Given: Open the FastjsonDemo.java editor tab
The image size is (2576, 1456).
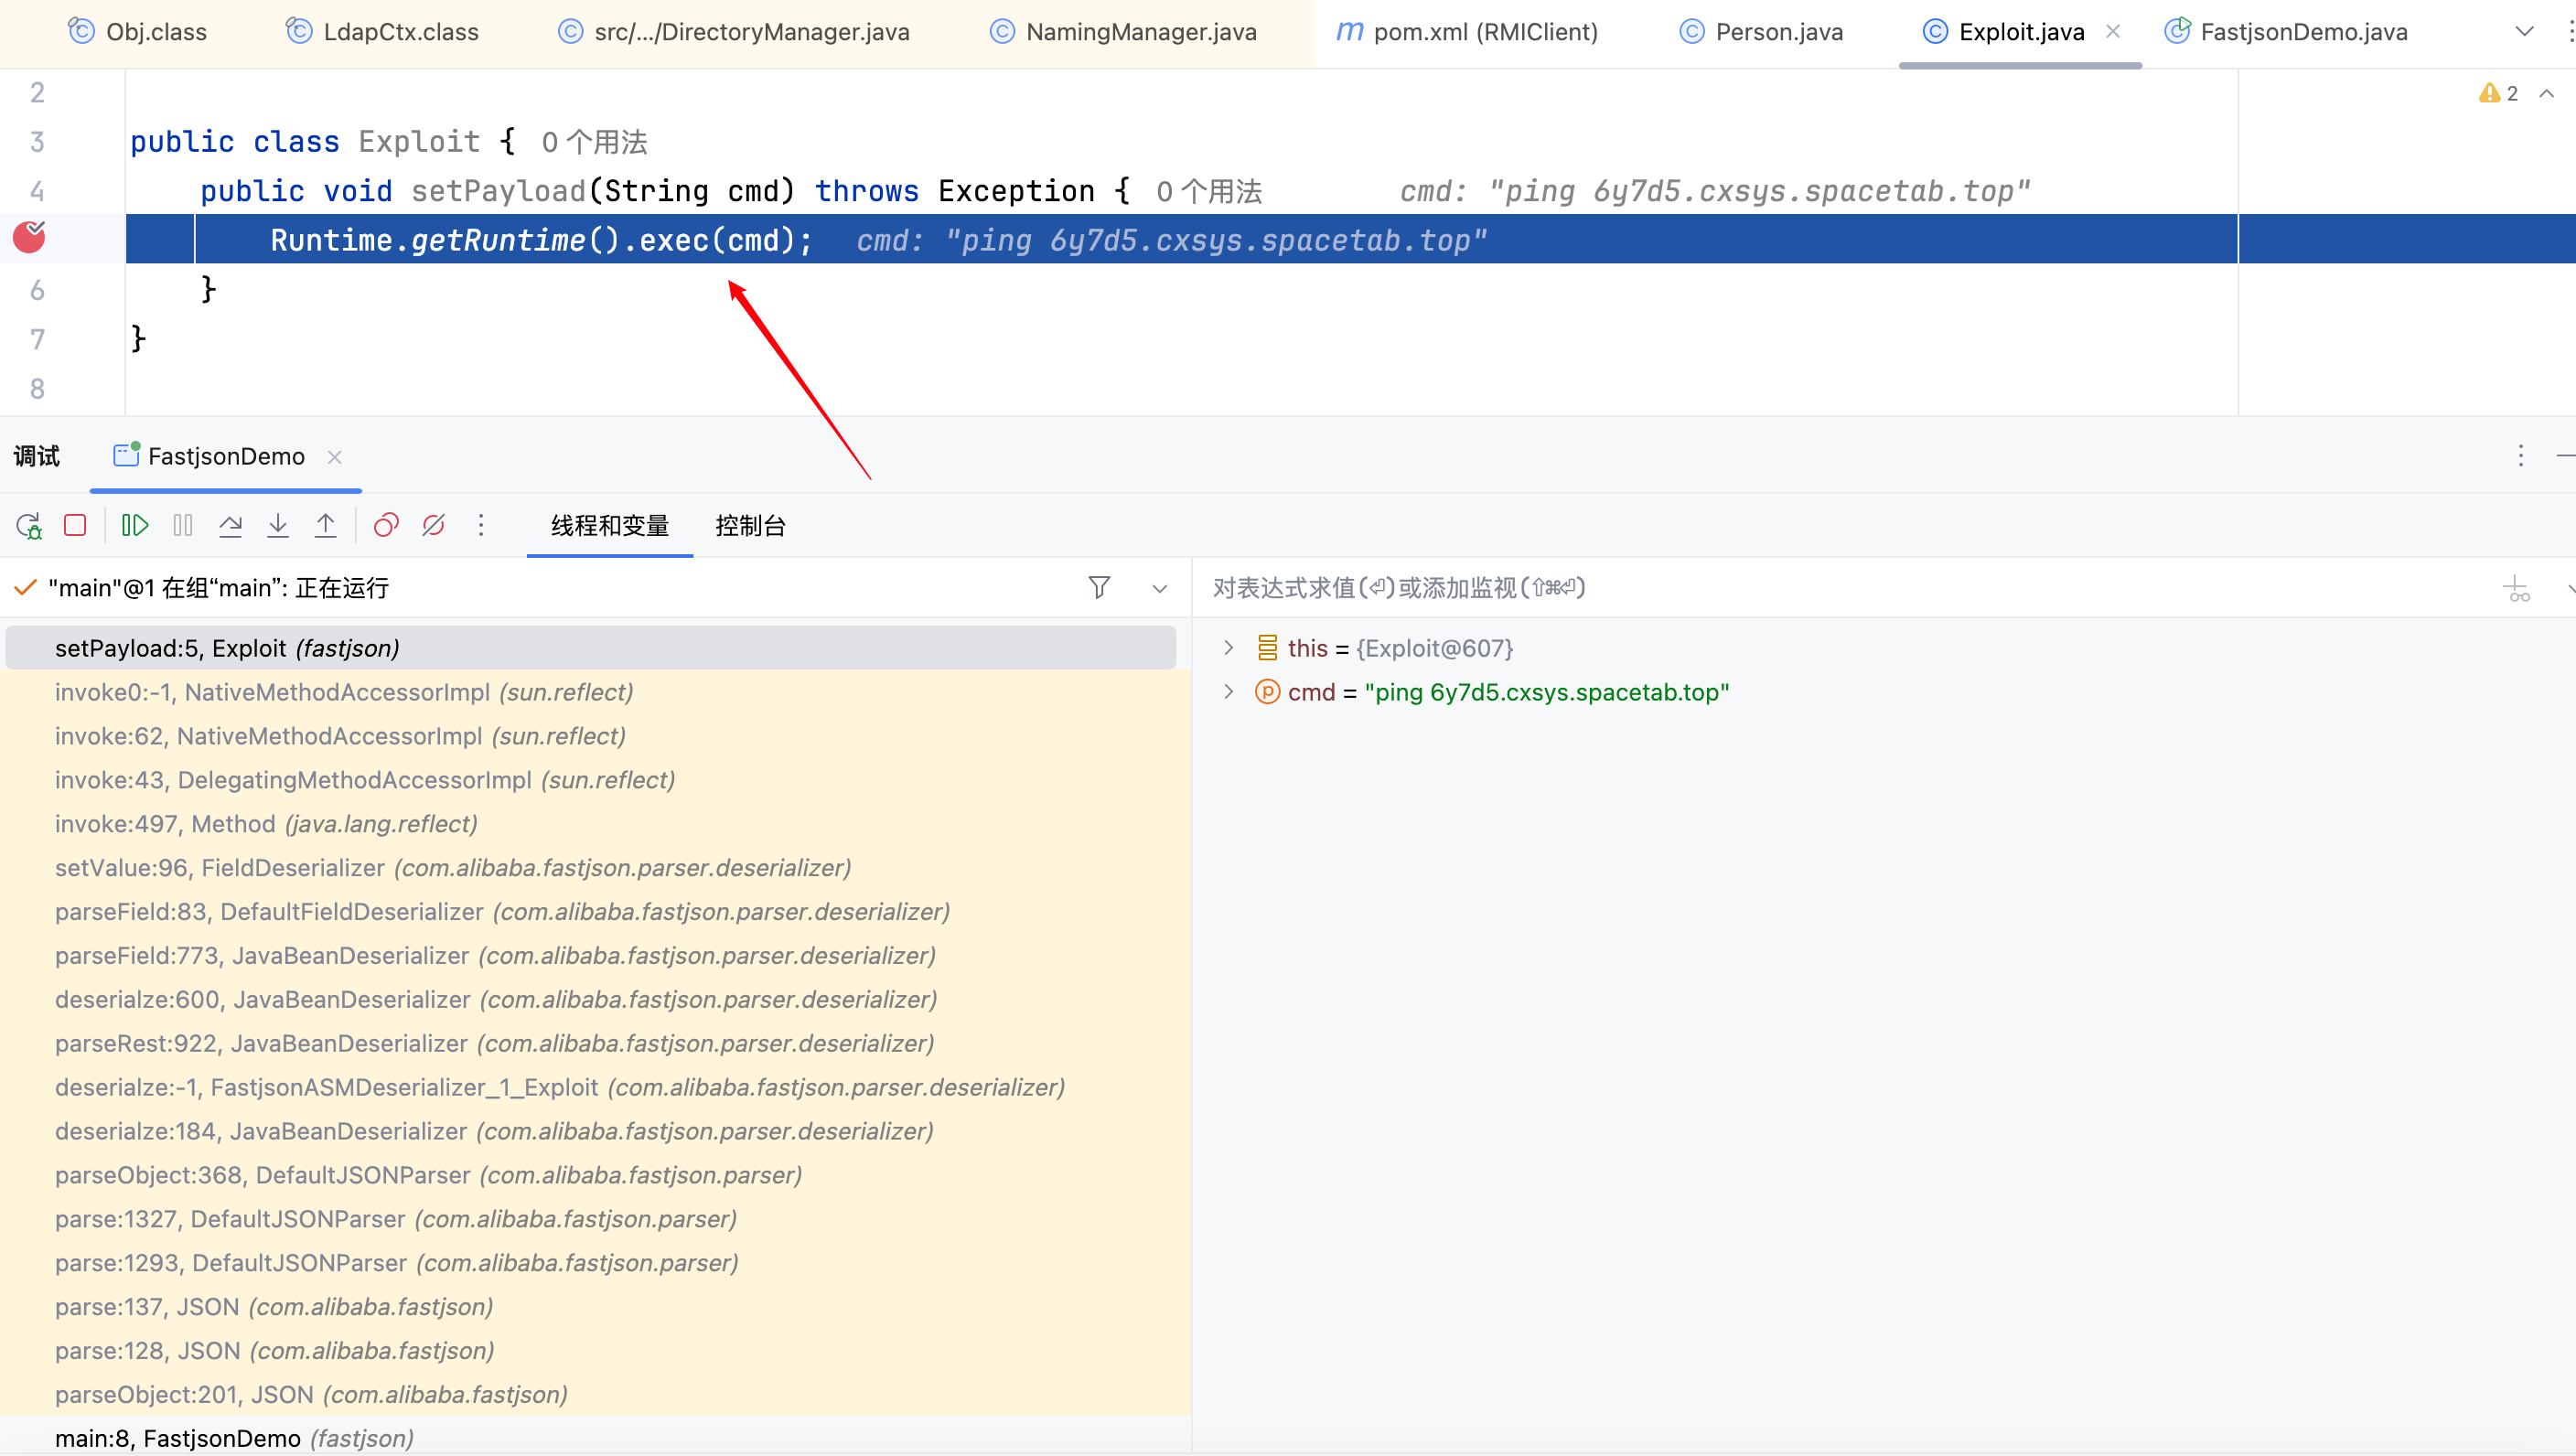Looking at the screenshot, I should click(2302, 32).
